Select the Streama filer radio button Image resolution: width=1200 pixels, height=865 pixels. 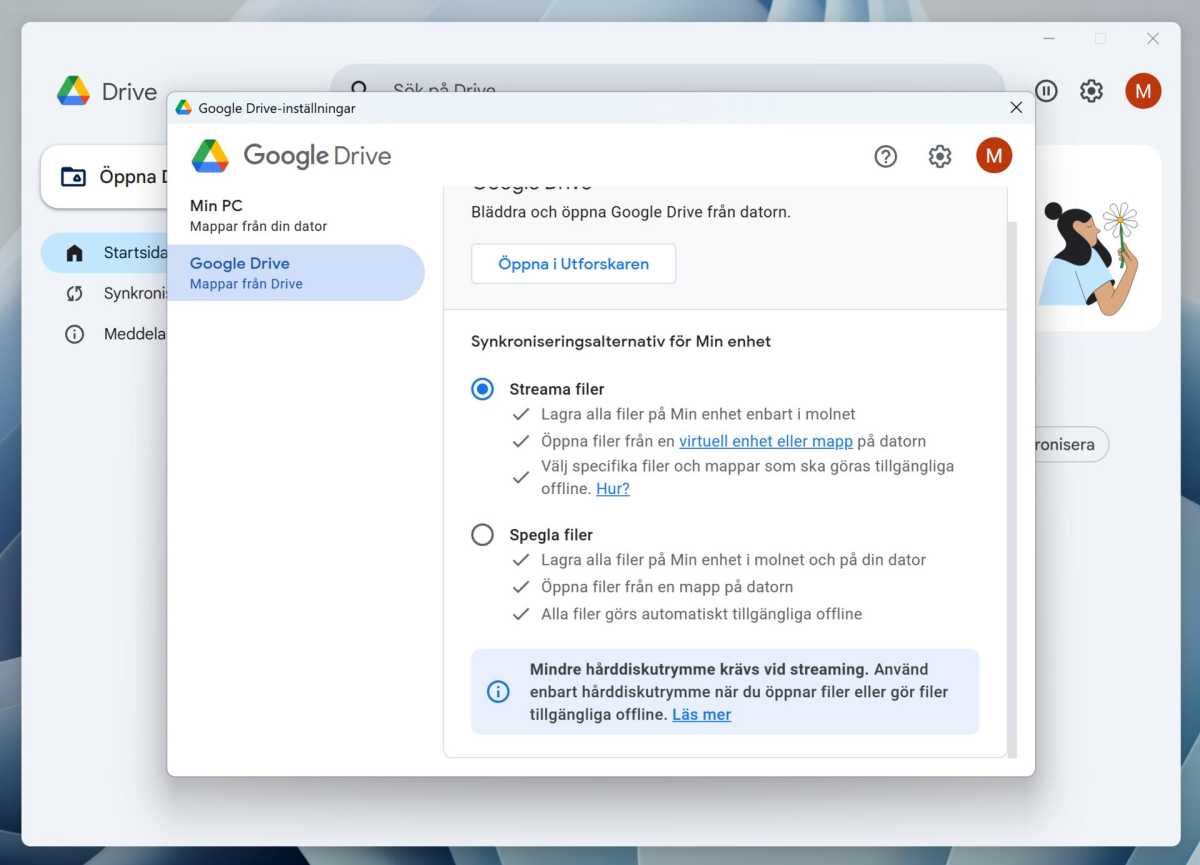pos(482,389)
